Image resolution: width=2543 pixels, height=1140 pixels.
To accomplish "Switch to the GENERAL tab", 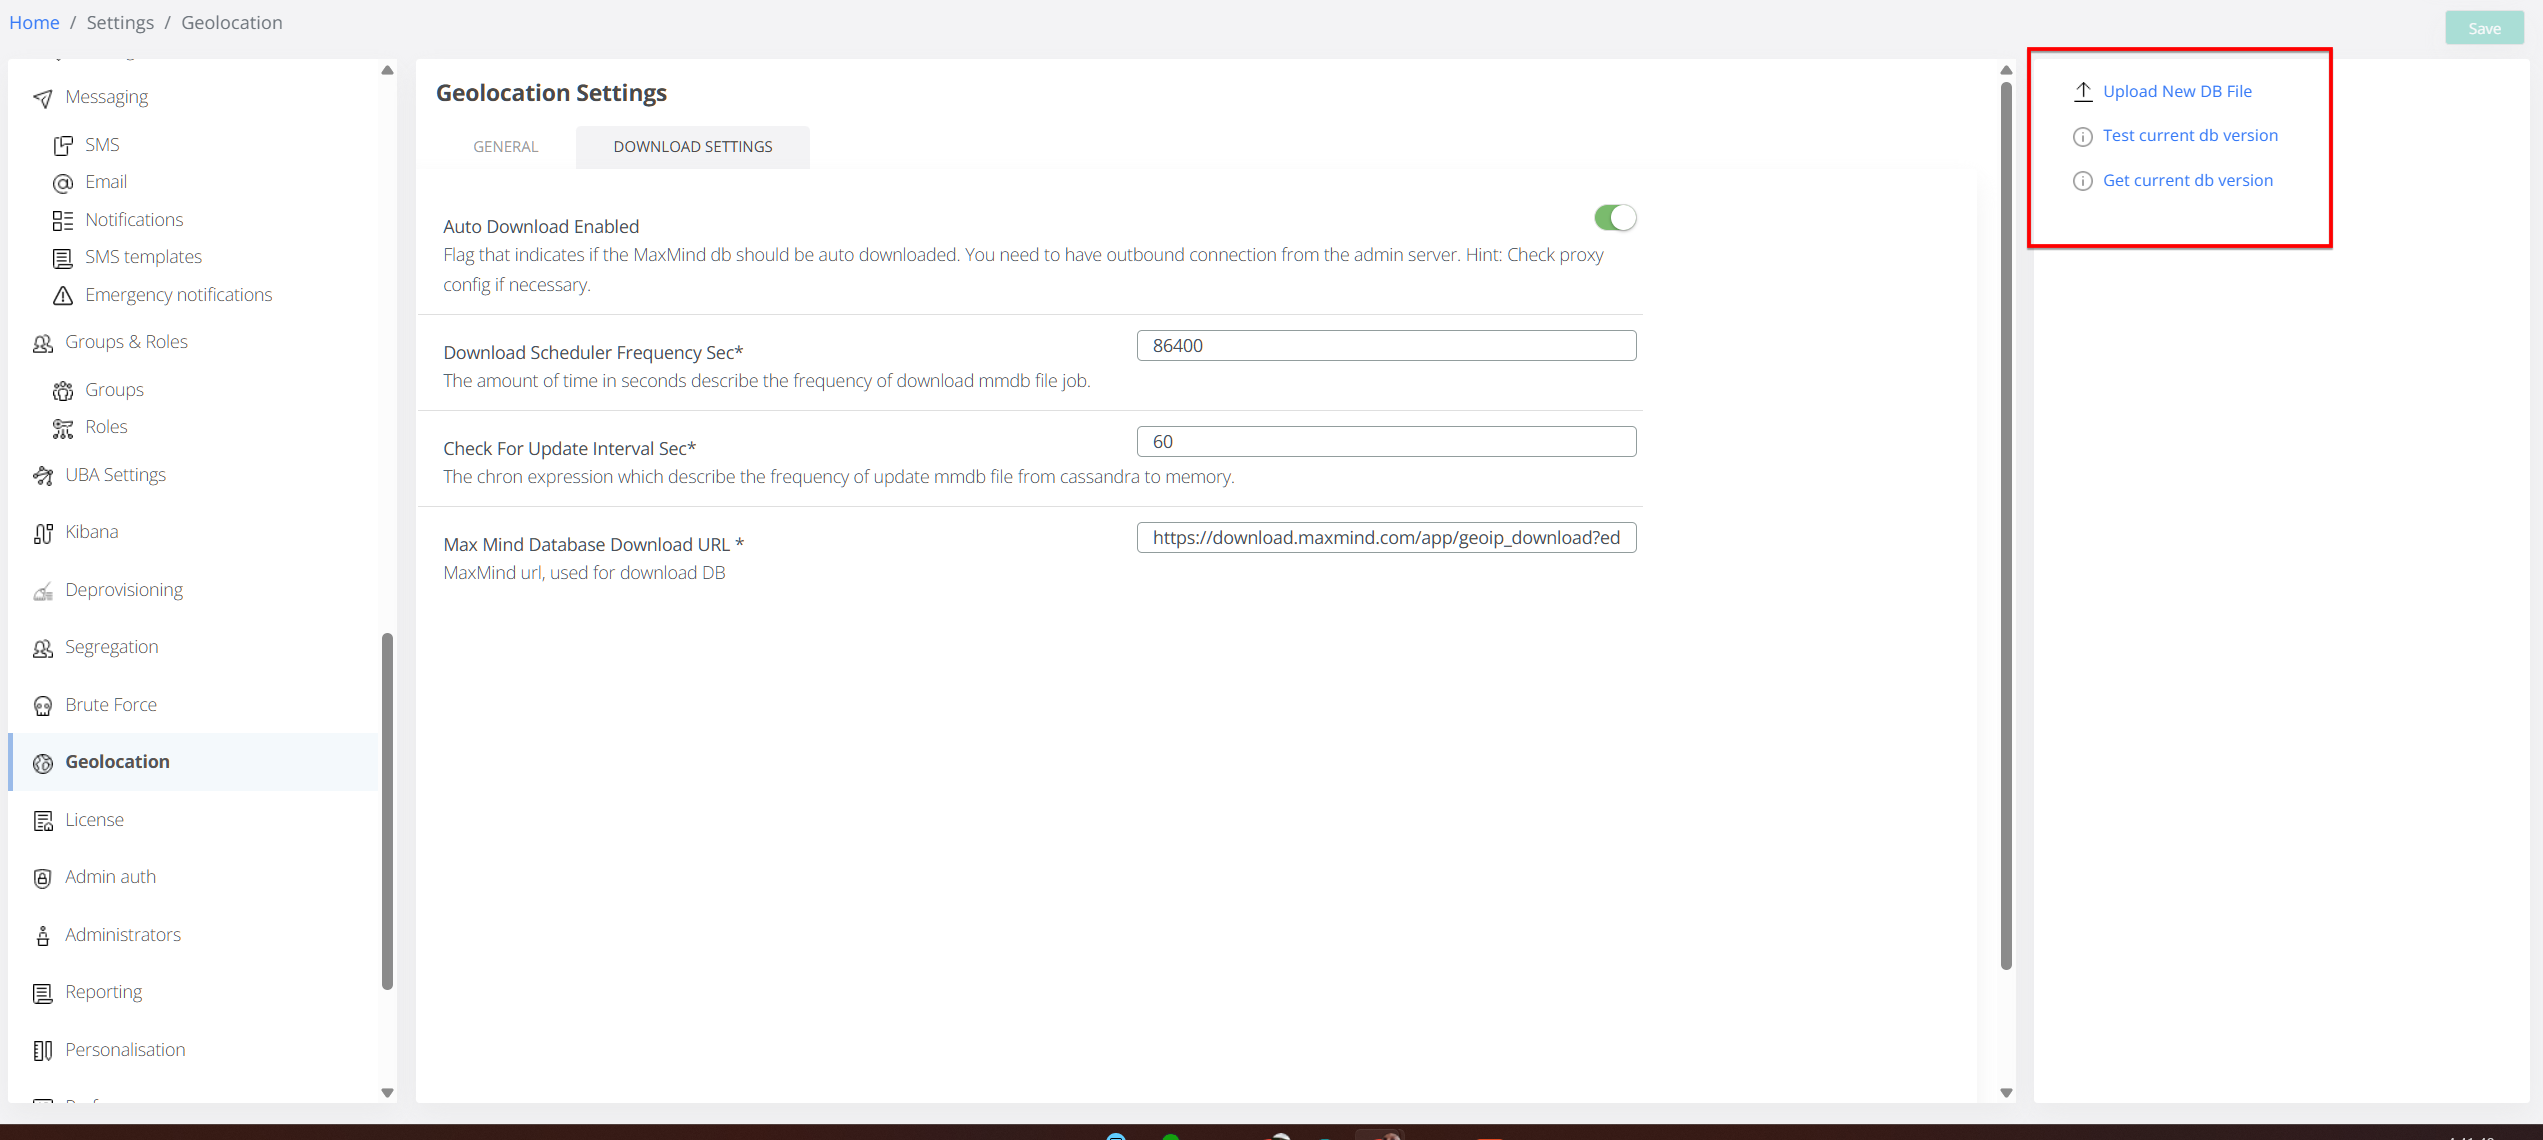I will [505, 147].
